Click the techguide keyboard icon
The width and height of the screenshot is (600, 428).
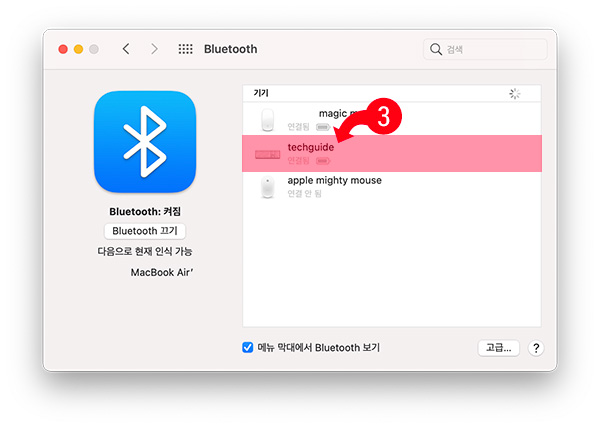267,155
